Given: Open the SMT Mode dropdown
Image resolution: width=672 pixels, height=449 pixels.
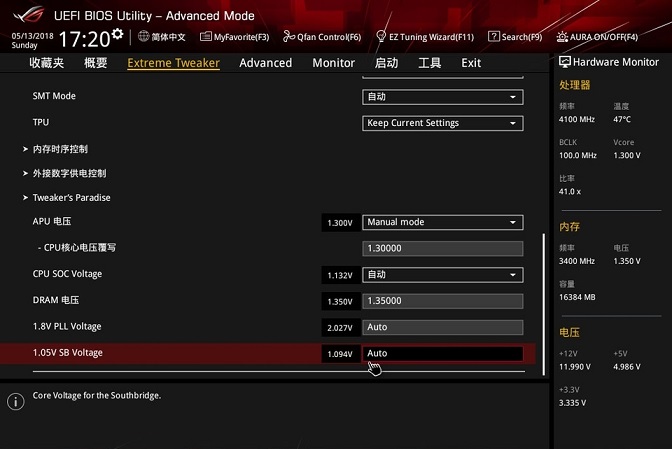Looking at the screenshot, I should (442, 97).
